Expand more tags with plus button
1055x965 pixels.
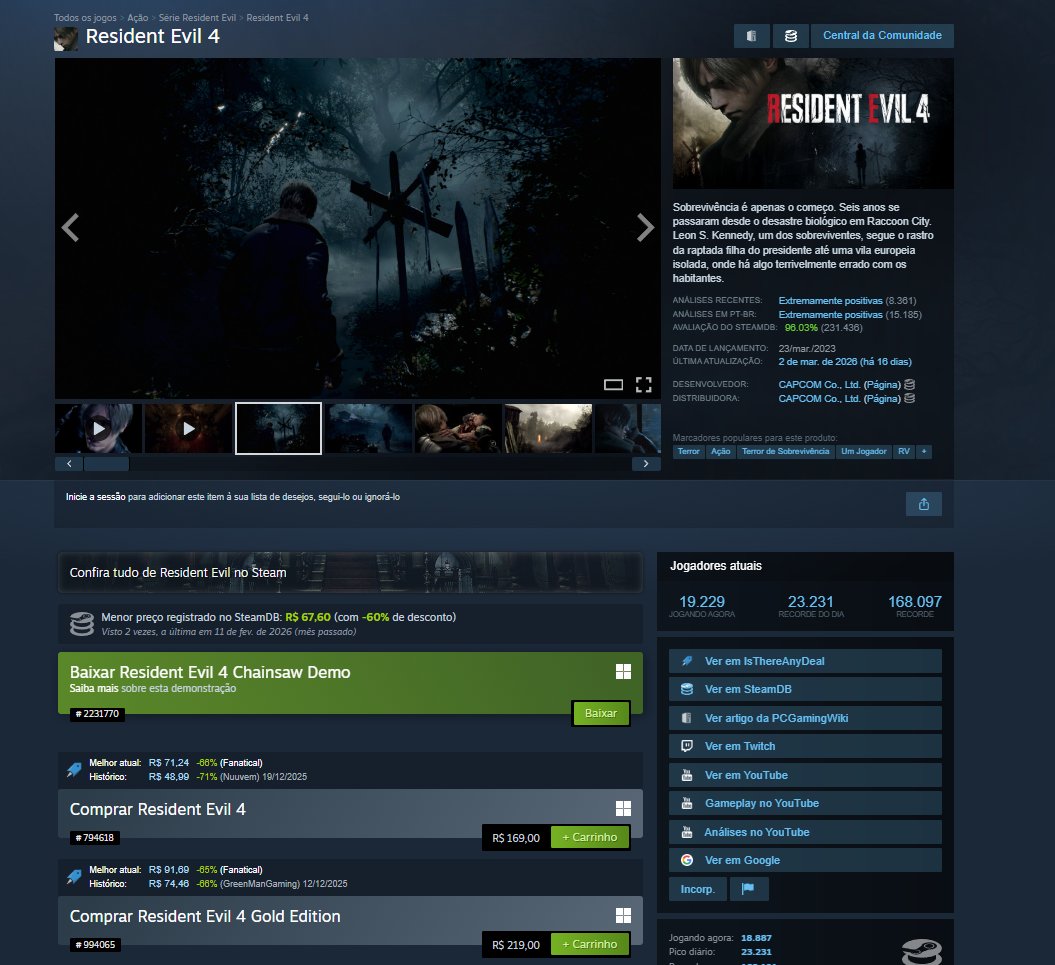(x=924, y=452)
